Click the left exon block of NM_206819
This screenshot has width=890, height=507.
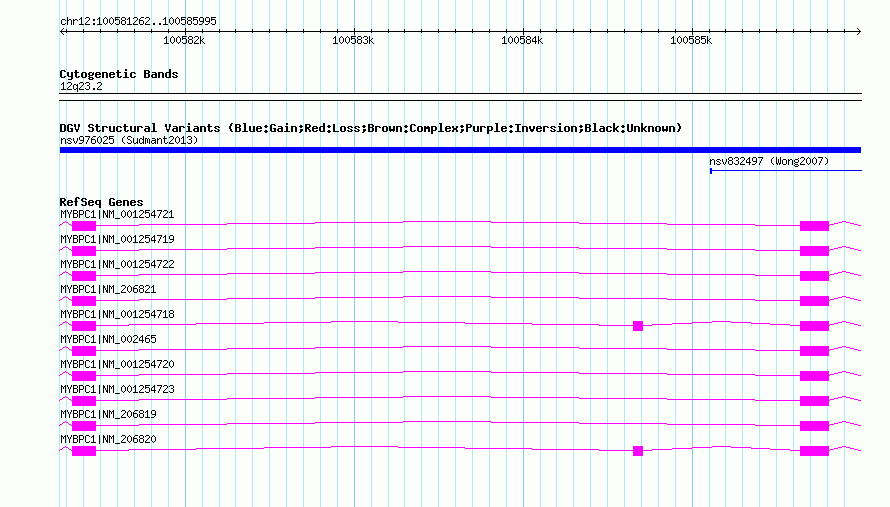pos(84,426)
